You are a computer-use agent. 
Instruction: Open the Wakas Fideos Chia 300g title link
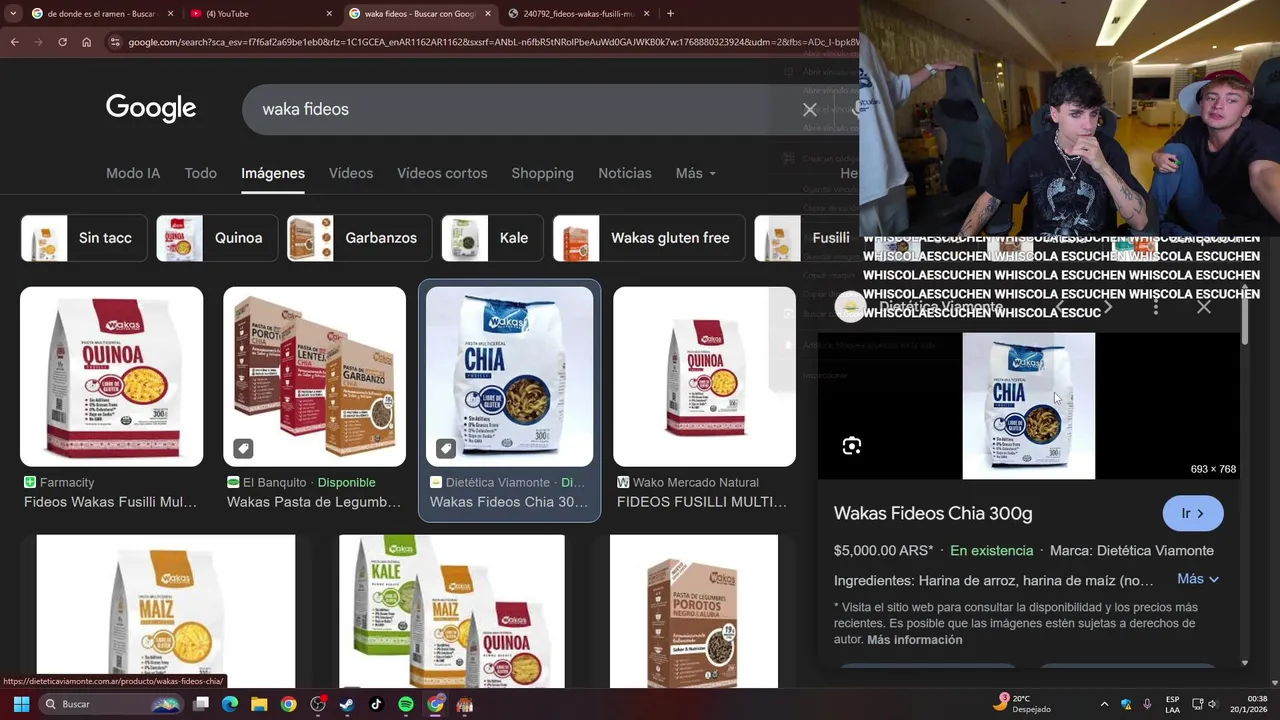click(933, 513)
